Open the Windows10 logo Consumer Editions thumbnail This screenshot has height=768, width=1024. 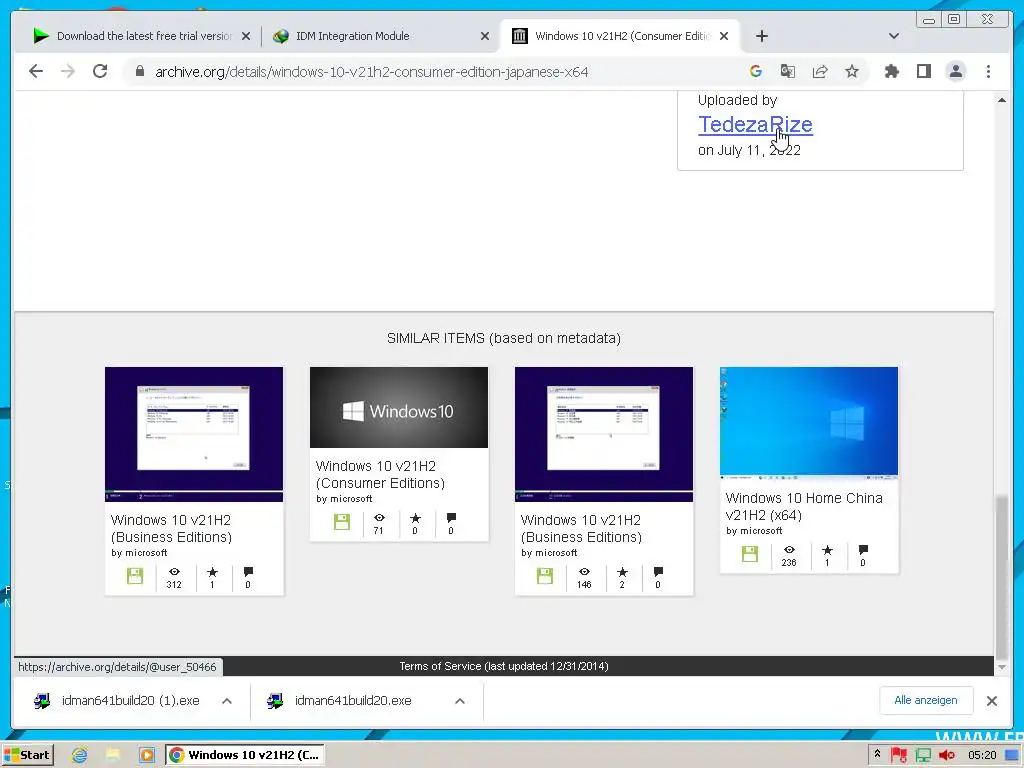pyautogui.click(x=398, y=408)
